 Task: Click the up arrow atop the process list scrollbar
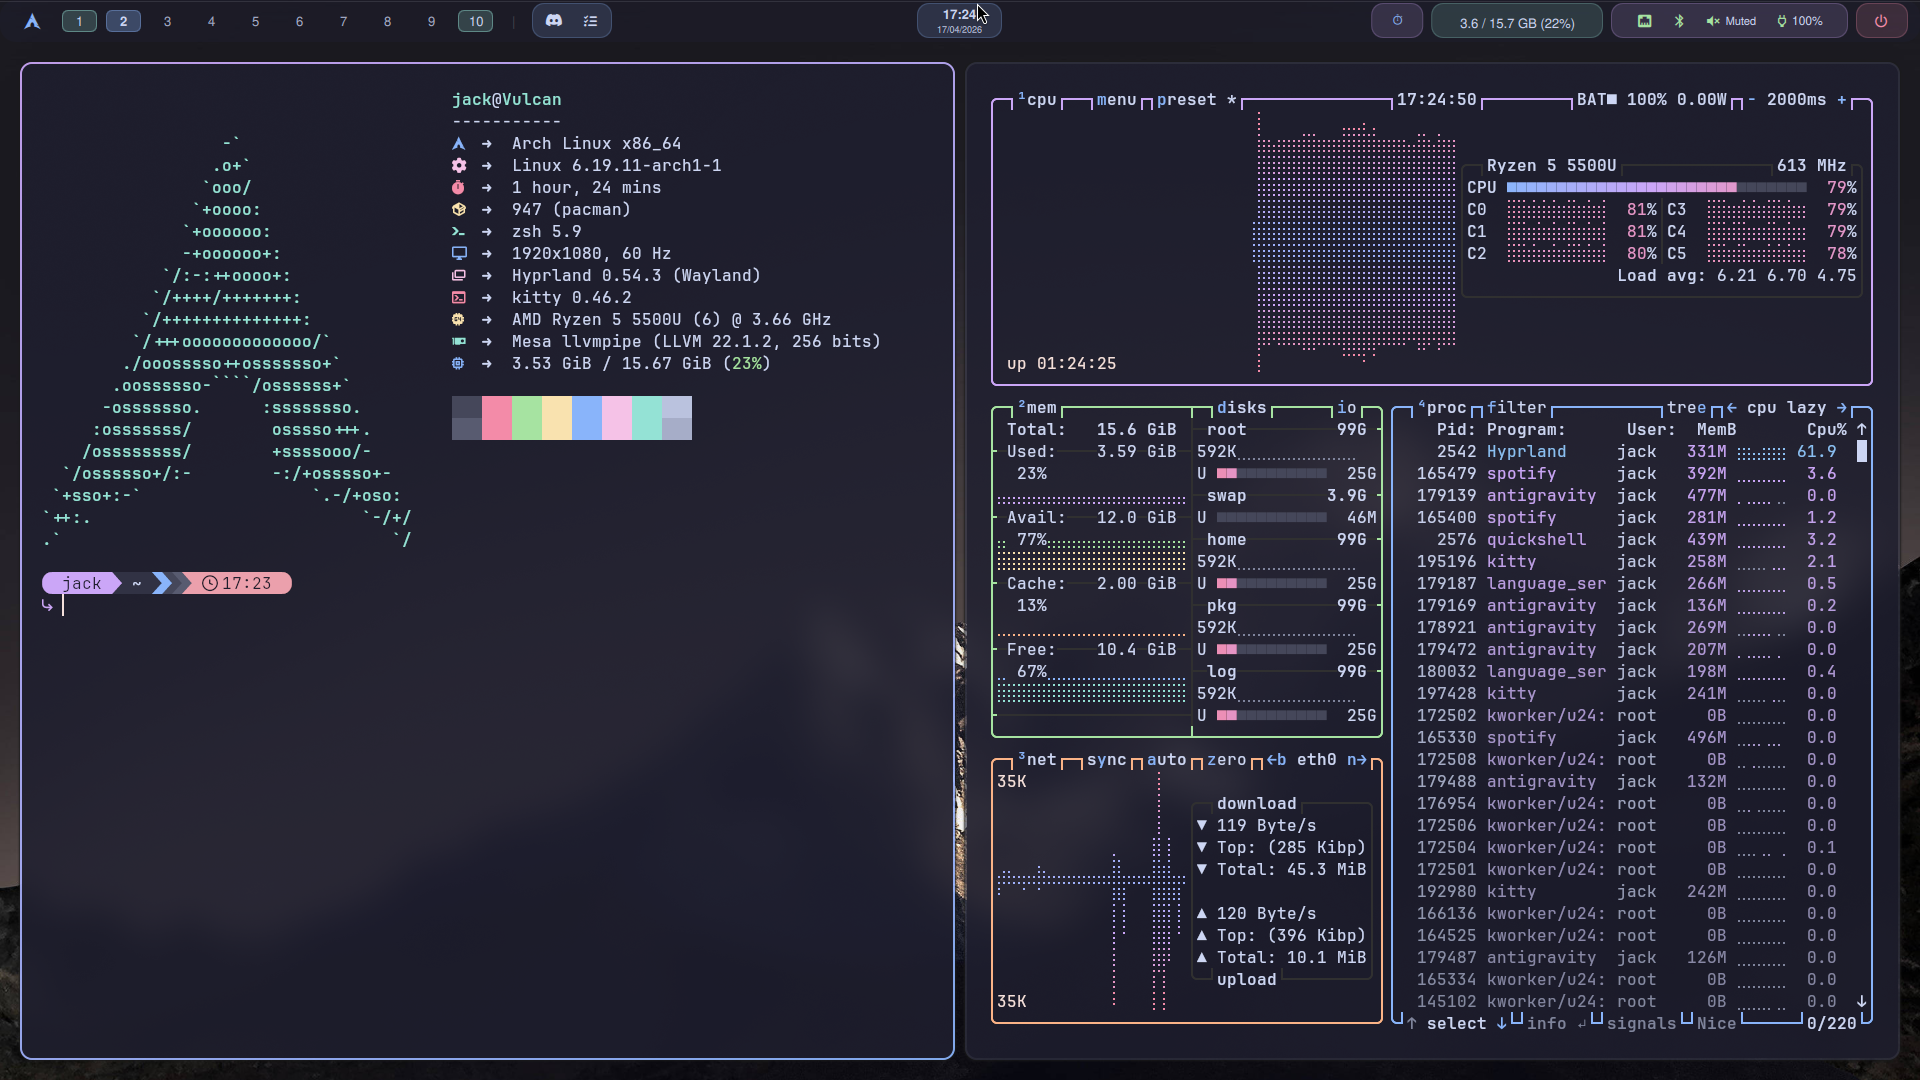pos(1862,430)
